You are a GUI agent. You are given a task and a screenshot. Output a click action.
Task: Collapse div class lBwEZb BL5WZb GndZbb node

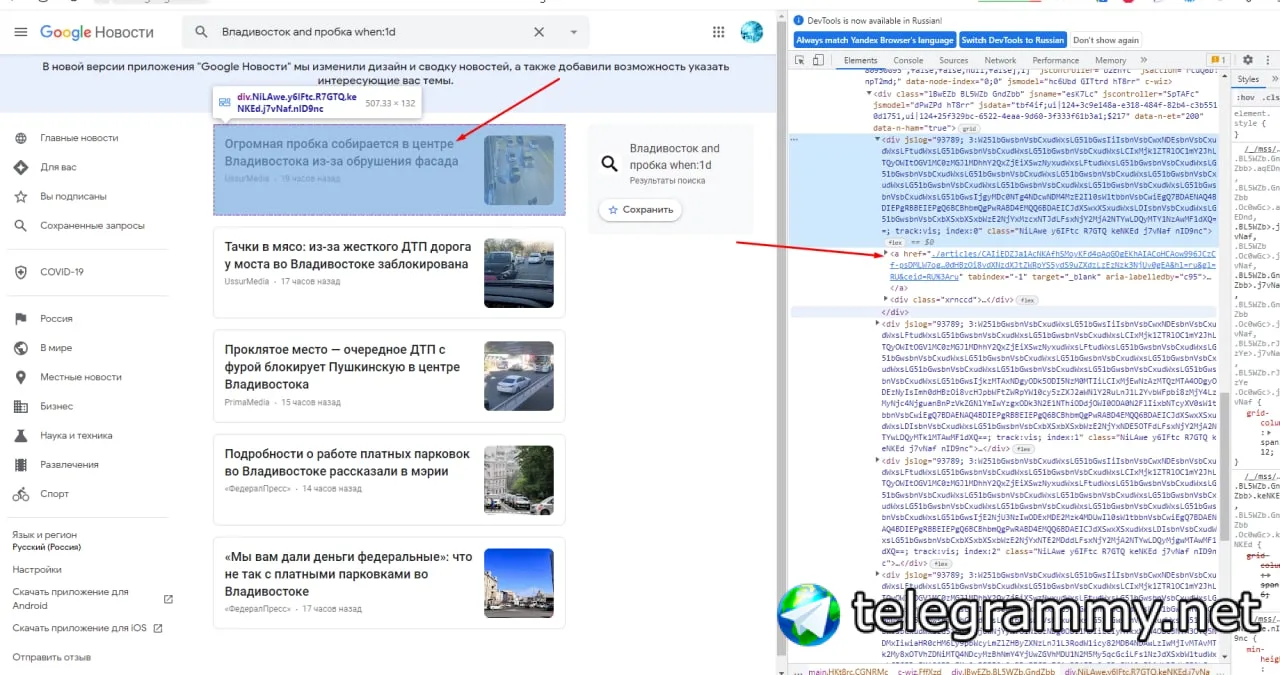869,93
